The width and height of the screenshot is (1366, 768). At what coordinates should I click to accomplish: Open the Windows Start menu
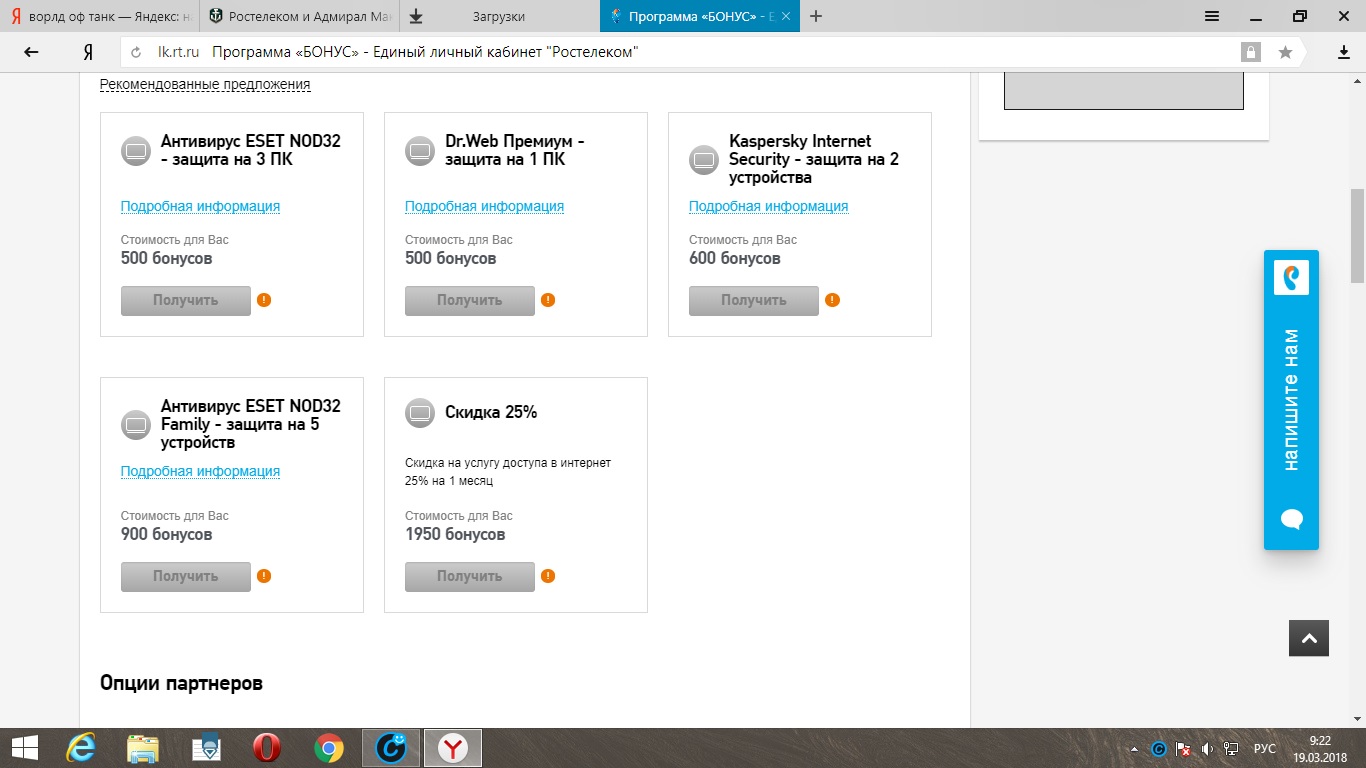point(24,748)
